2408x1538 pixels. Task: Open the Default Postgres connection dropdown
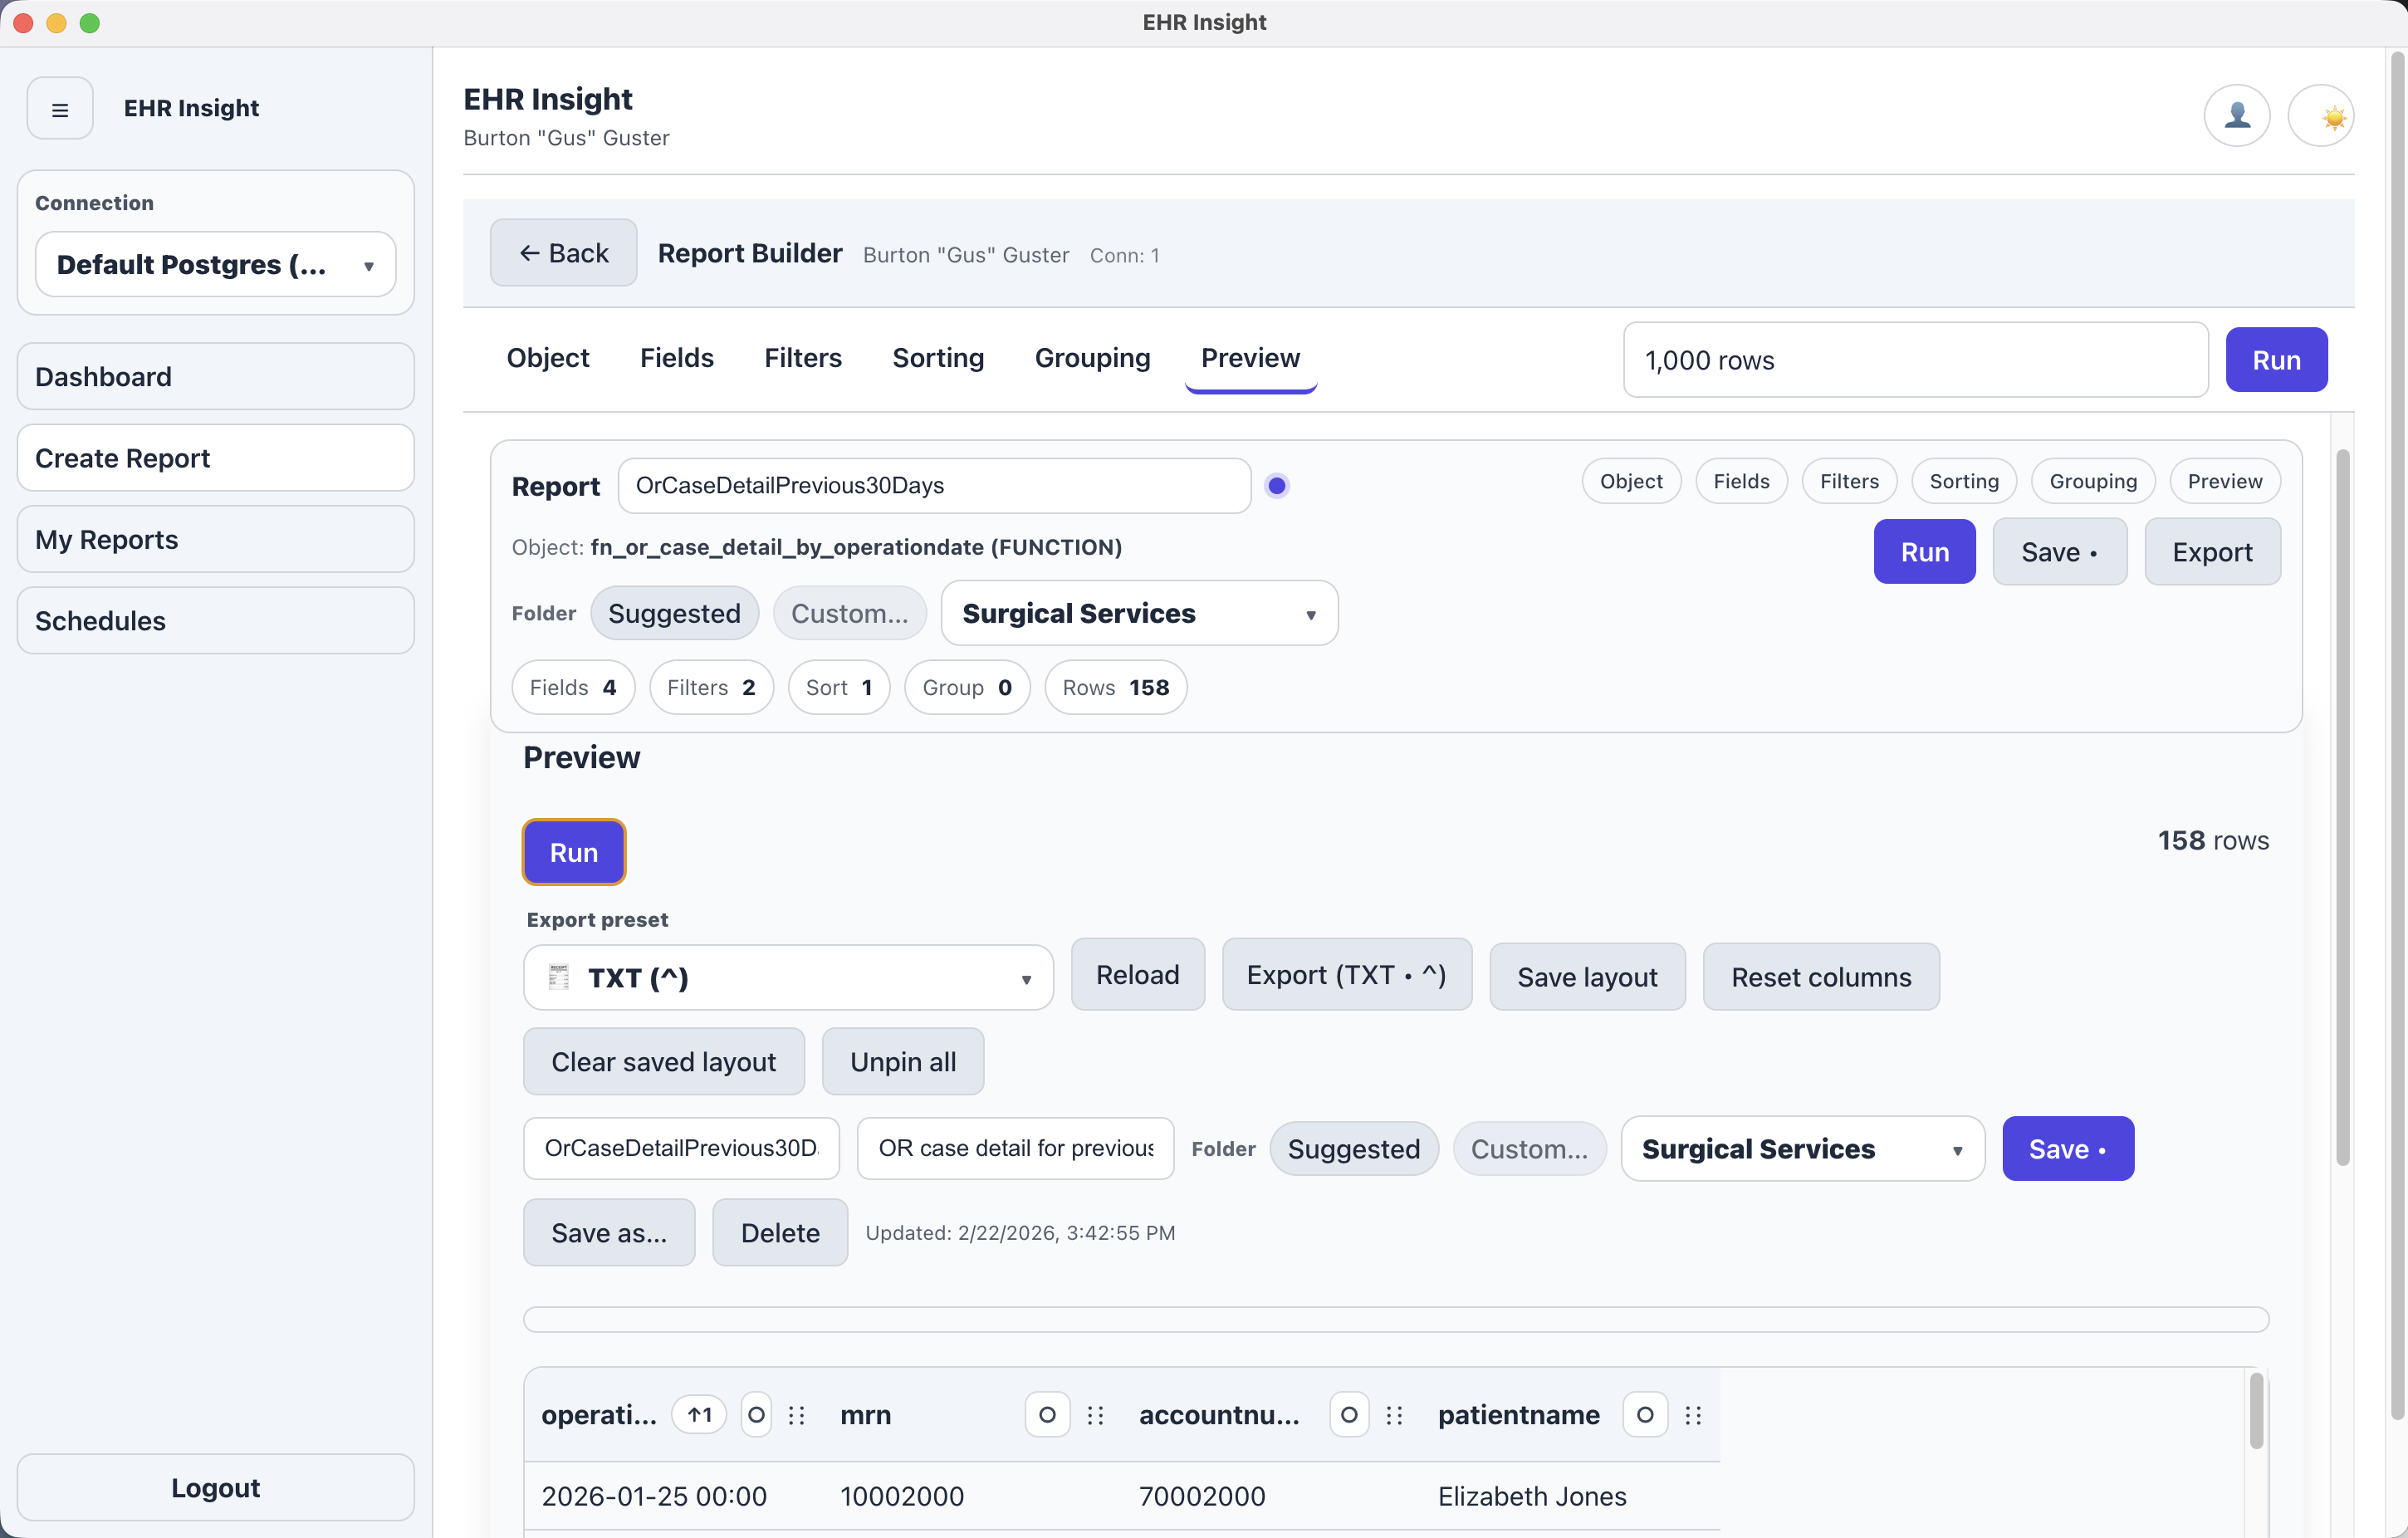pos(215,264)
